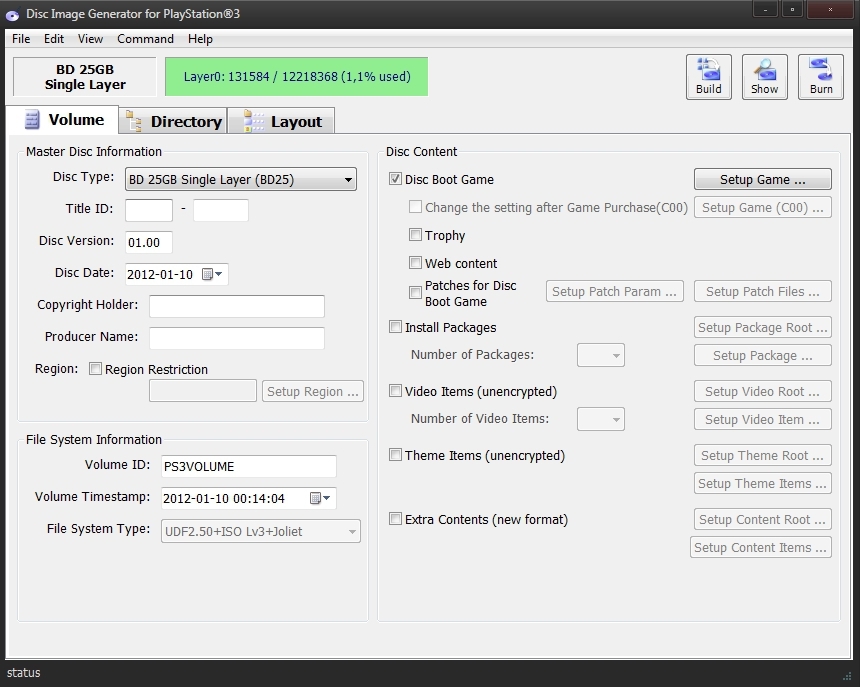Click Setup Video Item ... button
The image size is (860, 687).
coord(762,419)
